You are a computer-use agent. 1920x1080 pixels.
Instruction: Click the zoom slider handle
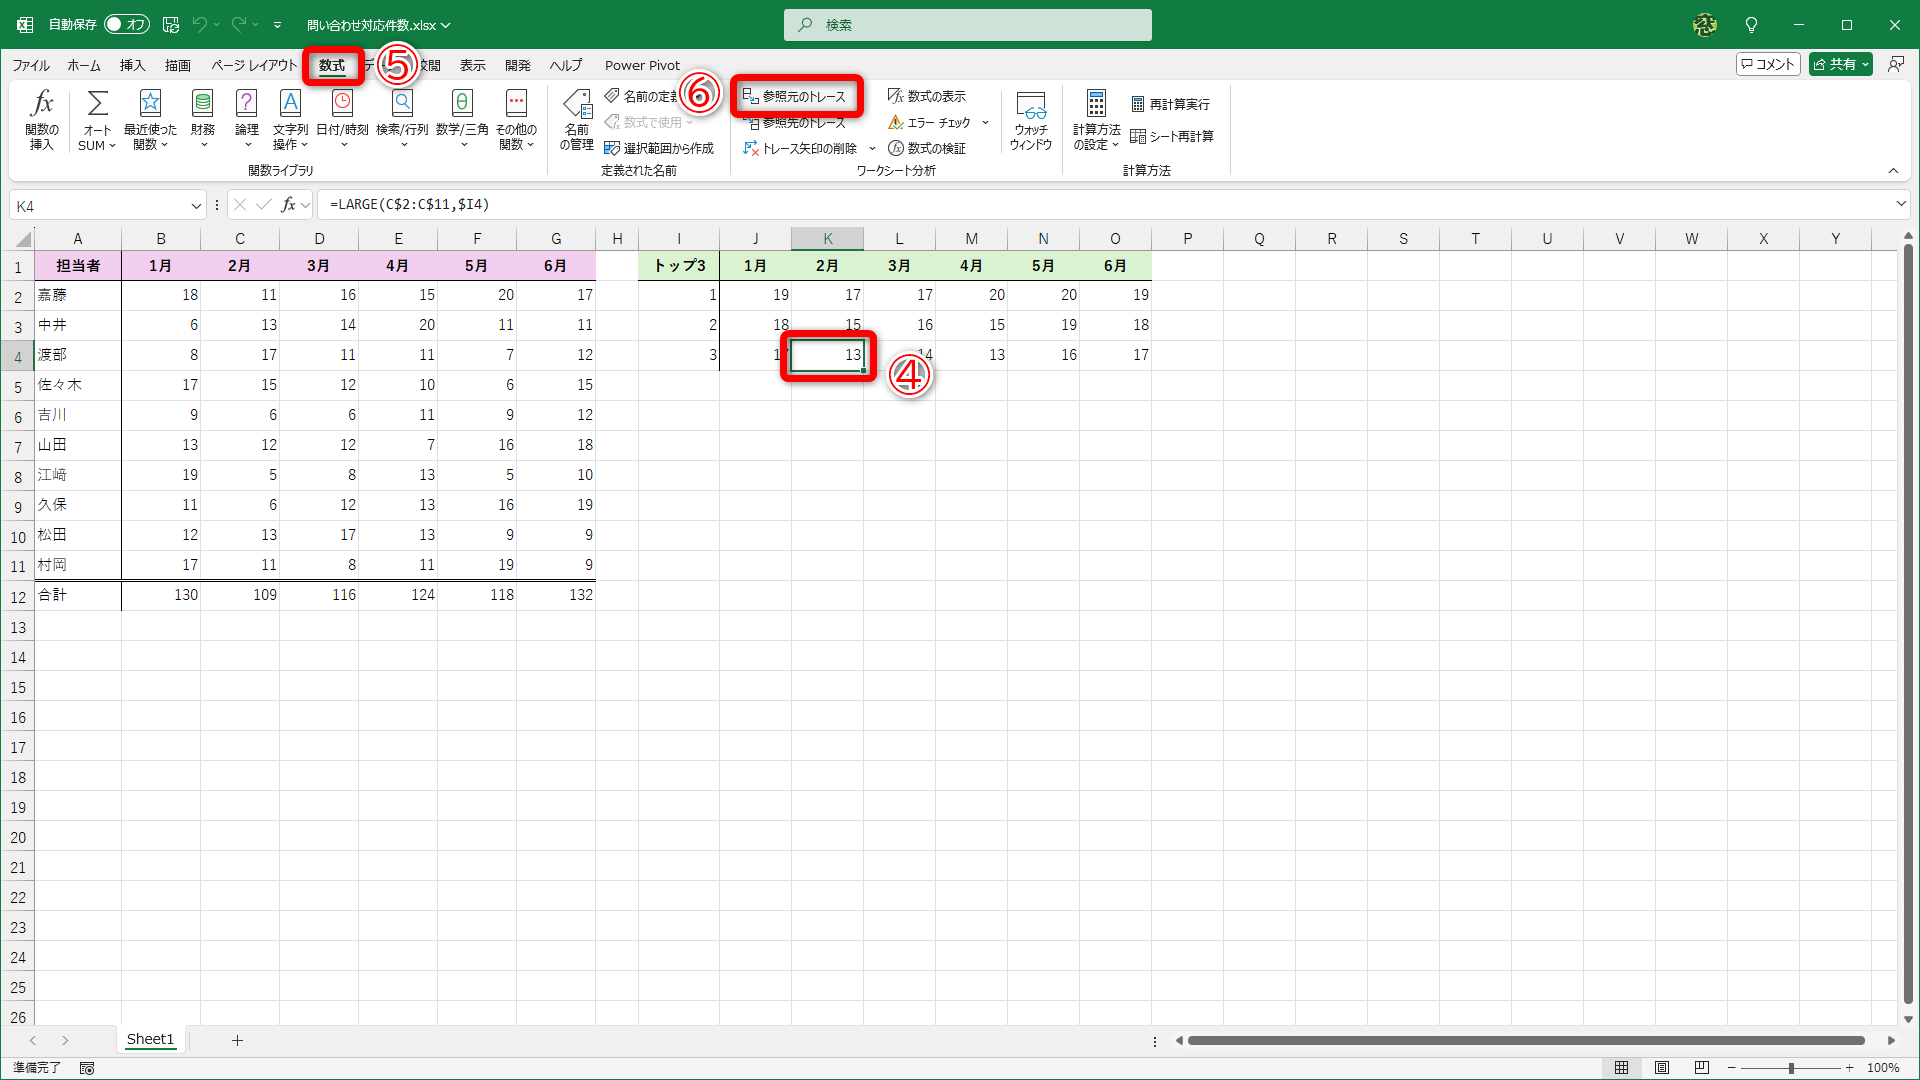click(1791, 1067)
